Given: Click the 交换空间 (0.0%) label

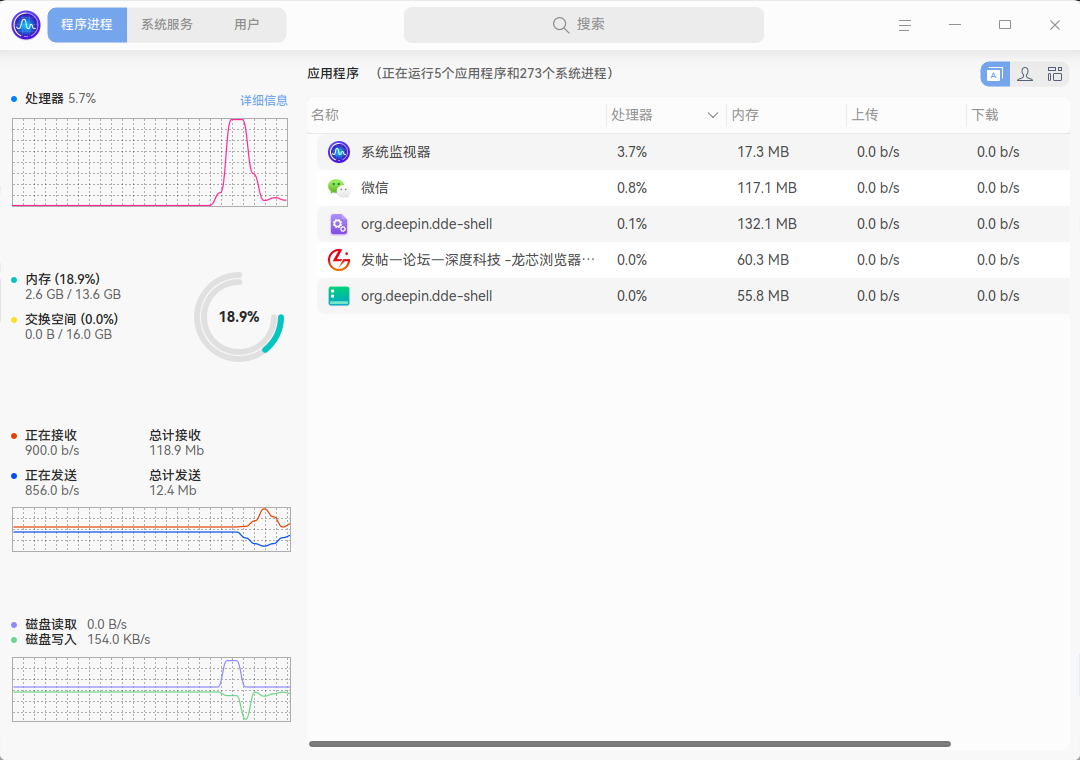Looking at the screenshot, I should tap(72, 319).
